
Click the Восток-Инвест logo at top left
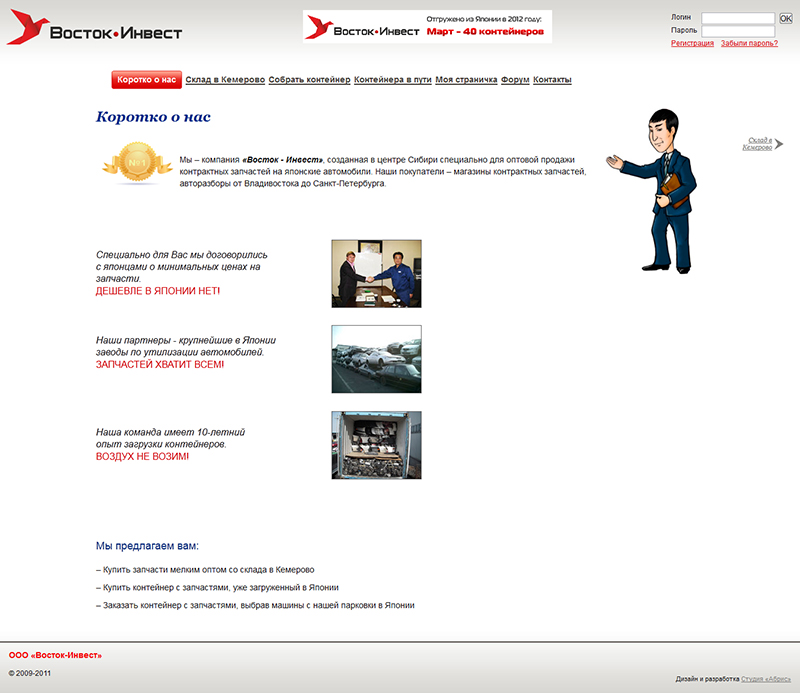coord(94,27)
